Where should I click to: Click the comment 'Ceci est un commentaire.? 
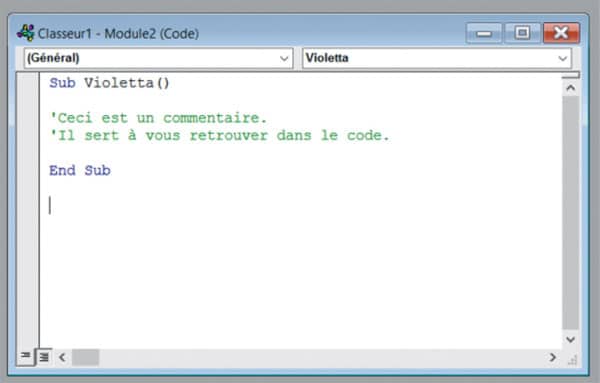[x=158, y=117]
